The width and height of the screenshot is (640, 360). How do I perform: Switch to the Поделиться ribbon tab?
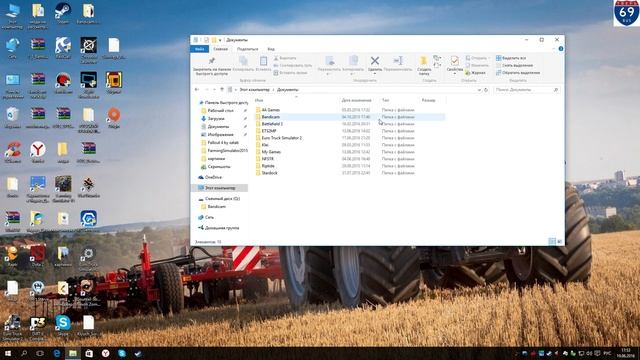pyautogui.click(x=247, y=49)
